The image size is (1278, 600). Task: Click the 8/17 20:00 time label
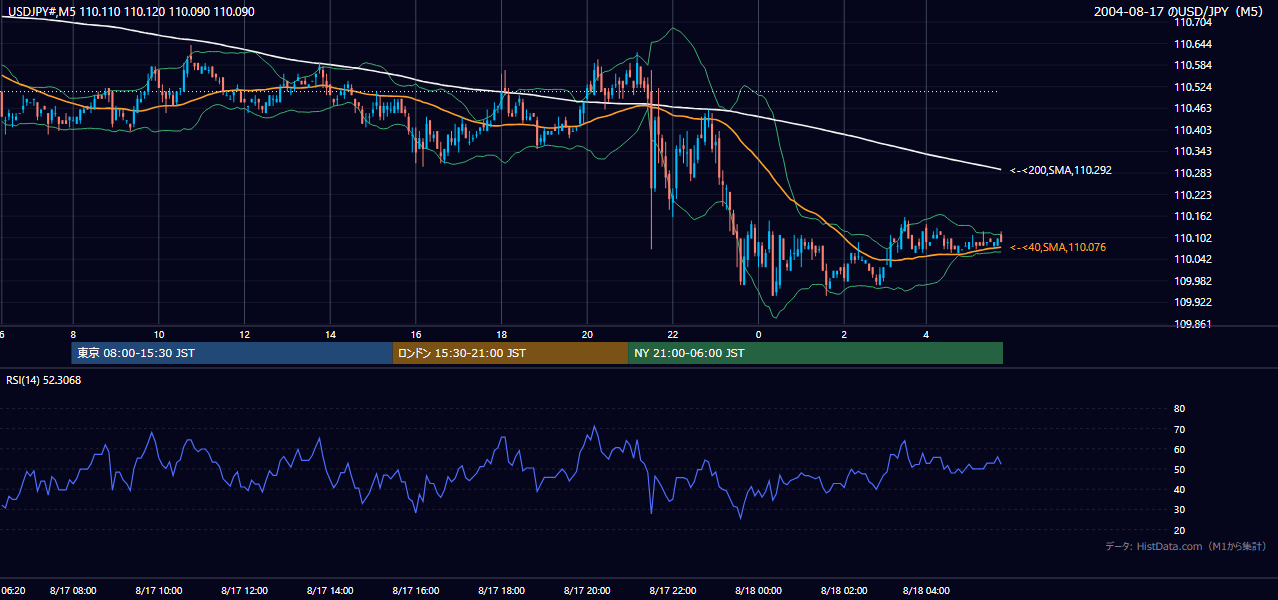point(586,591)
